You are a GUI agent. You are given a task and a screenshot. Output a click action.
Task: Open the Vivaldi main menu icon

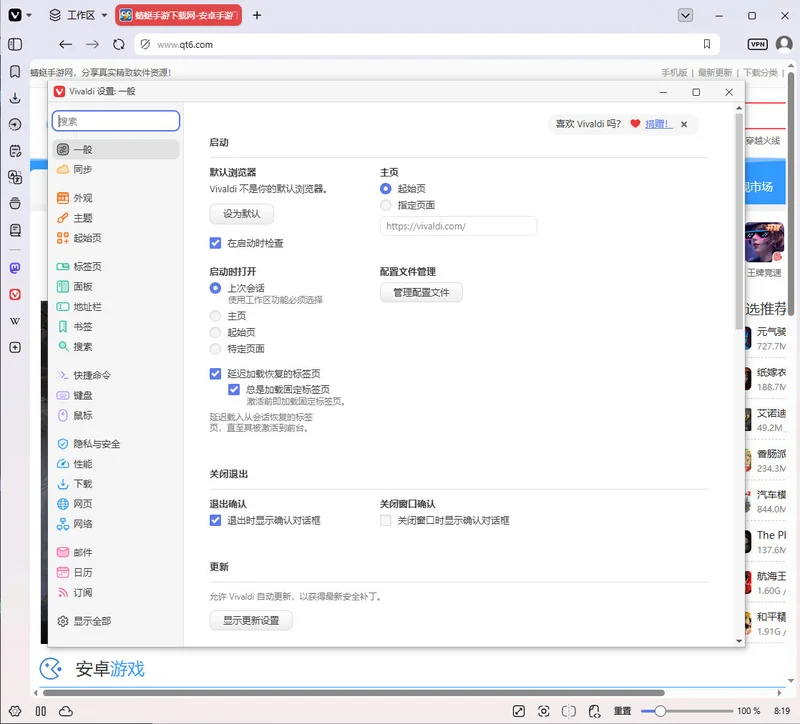(15, 15)
